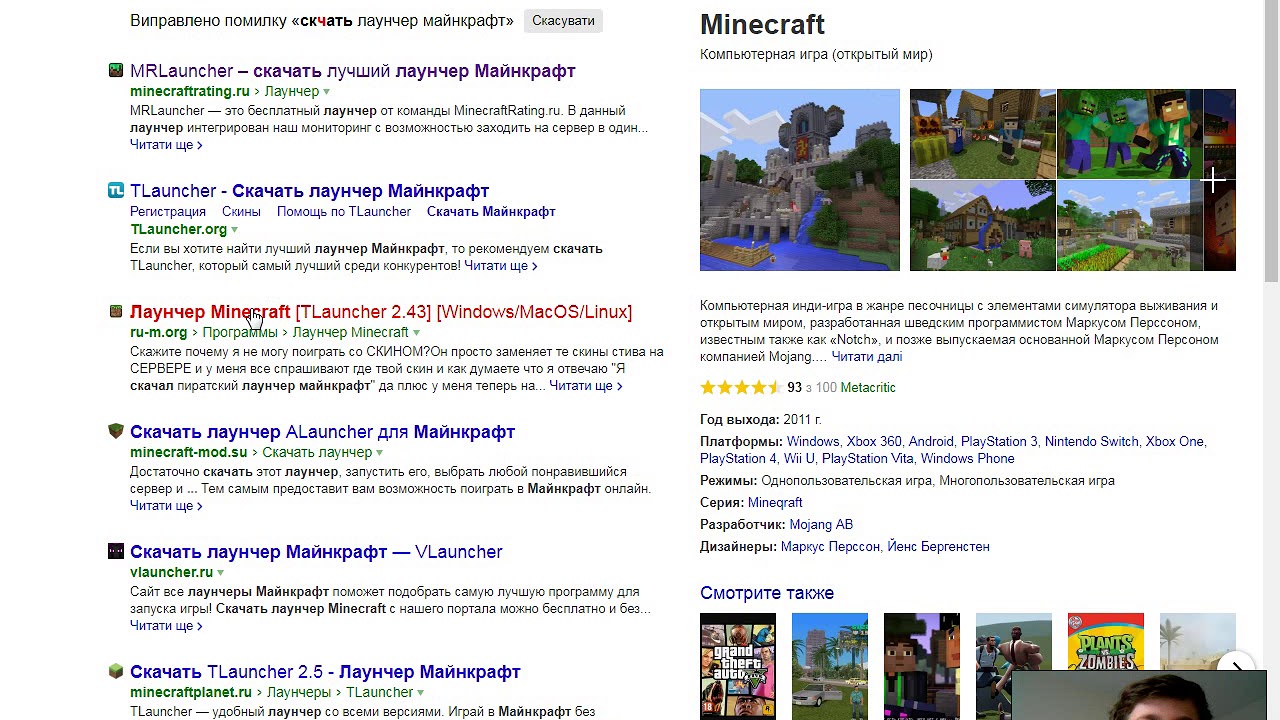1280x720 pixels.
Task: Click the Xbox One platform link
Action: (1175, 442)
